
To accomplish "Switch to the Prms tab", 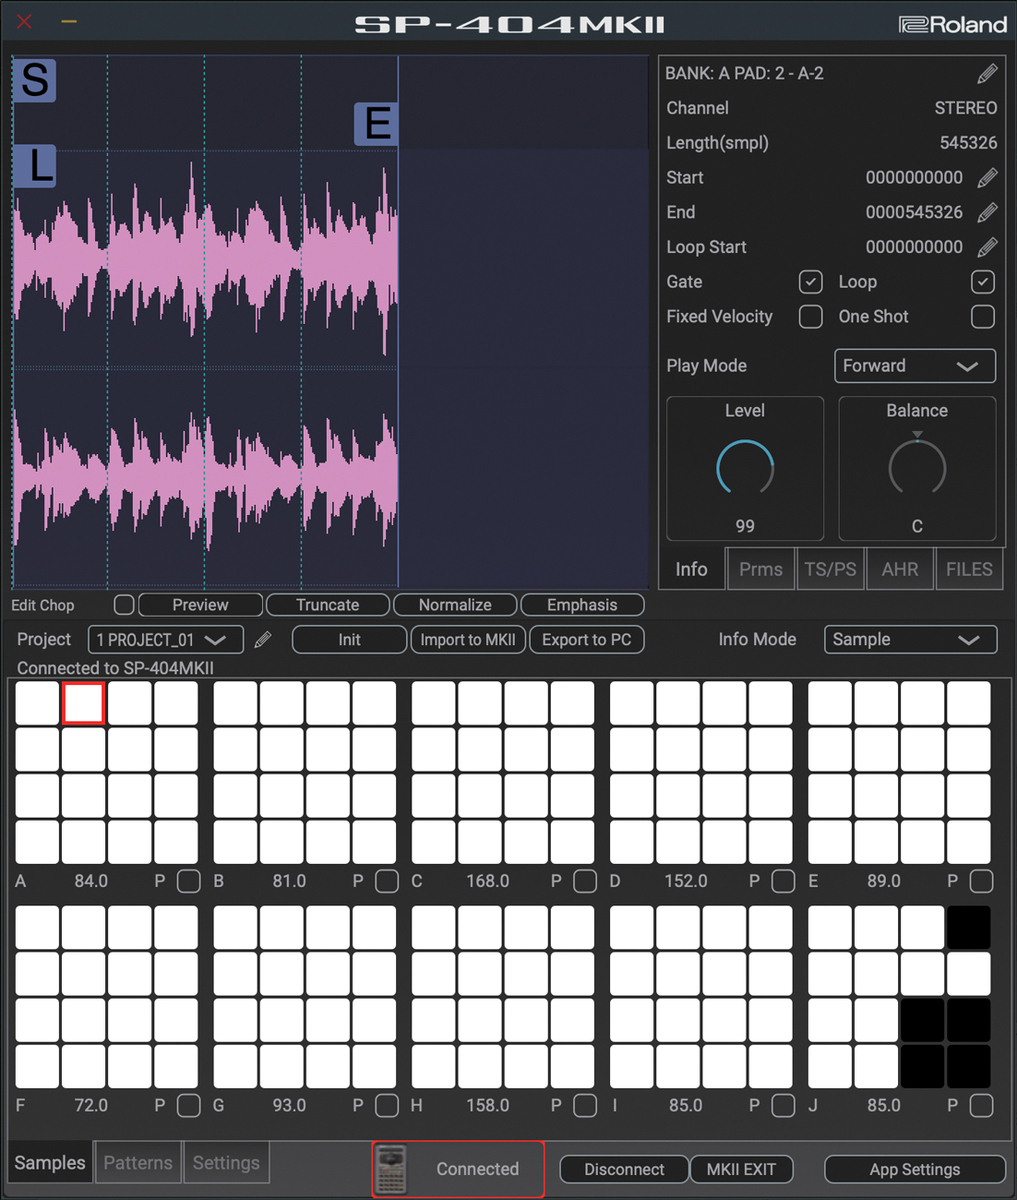I will pyautogui.click(x=761, y=569).
